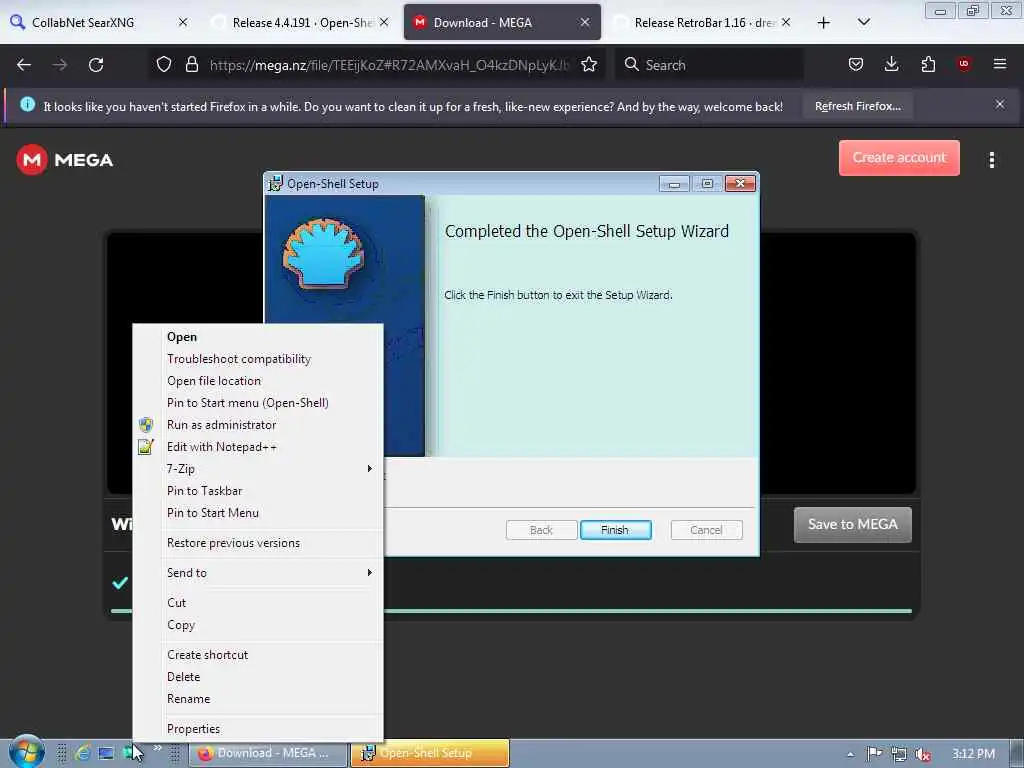Click Create account on MEGA
This screenshot has height=768, width=1024.
[x=899, y=157]
